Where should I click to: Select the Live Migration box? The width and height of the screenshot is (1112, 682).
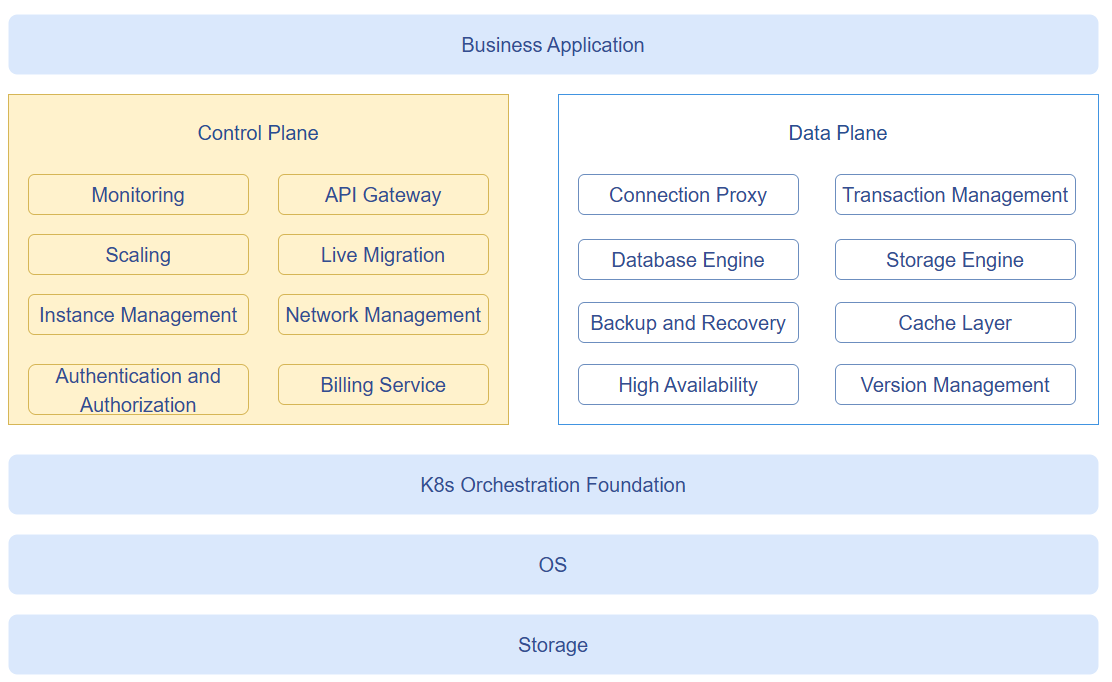(x=383, y=255)
